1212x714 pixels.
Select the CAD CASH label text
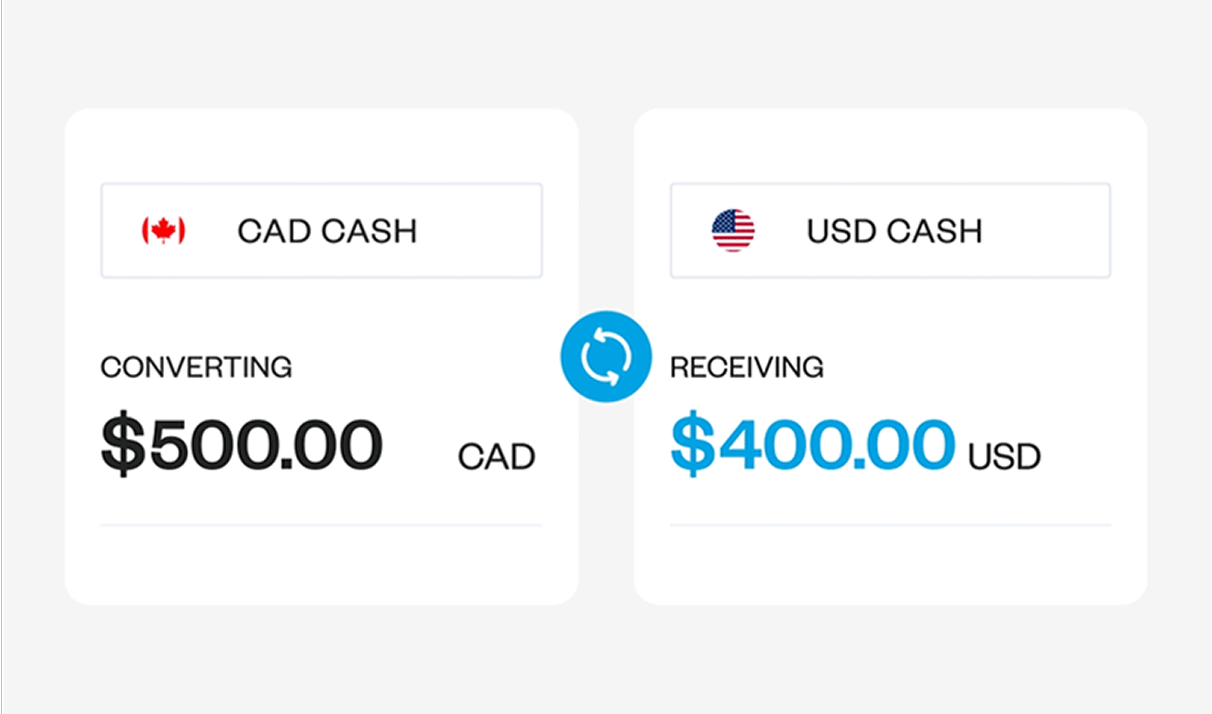(327, 231)
